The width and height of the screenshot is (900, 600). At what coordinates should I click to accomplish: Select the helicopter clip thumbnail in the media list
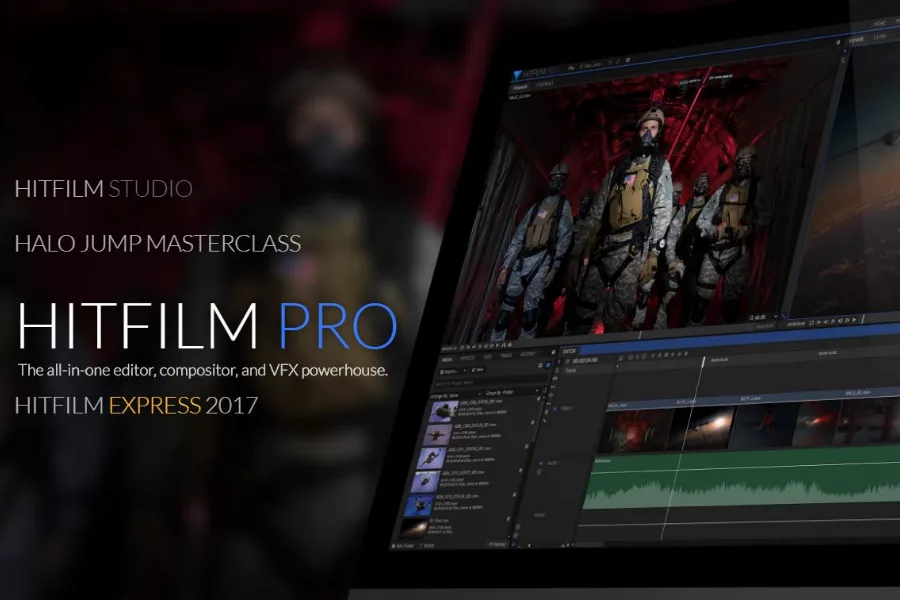coord(443,411)
